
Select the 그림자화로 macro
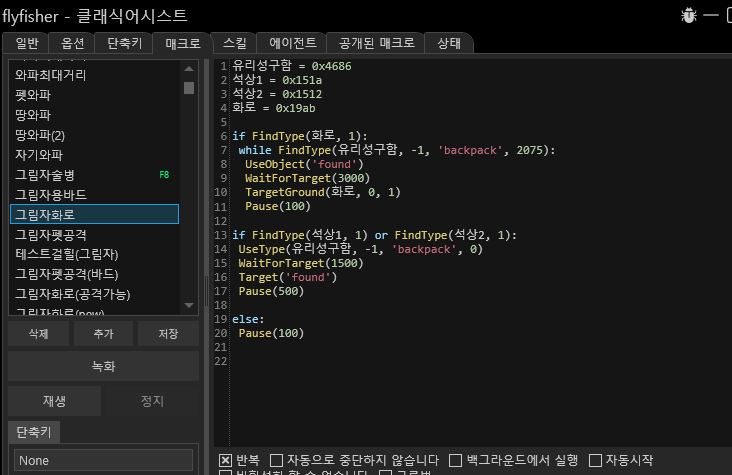click(x=94, y=215)
